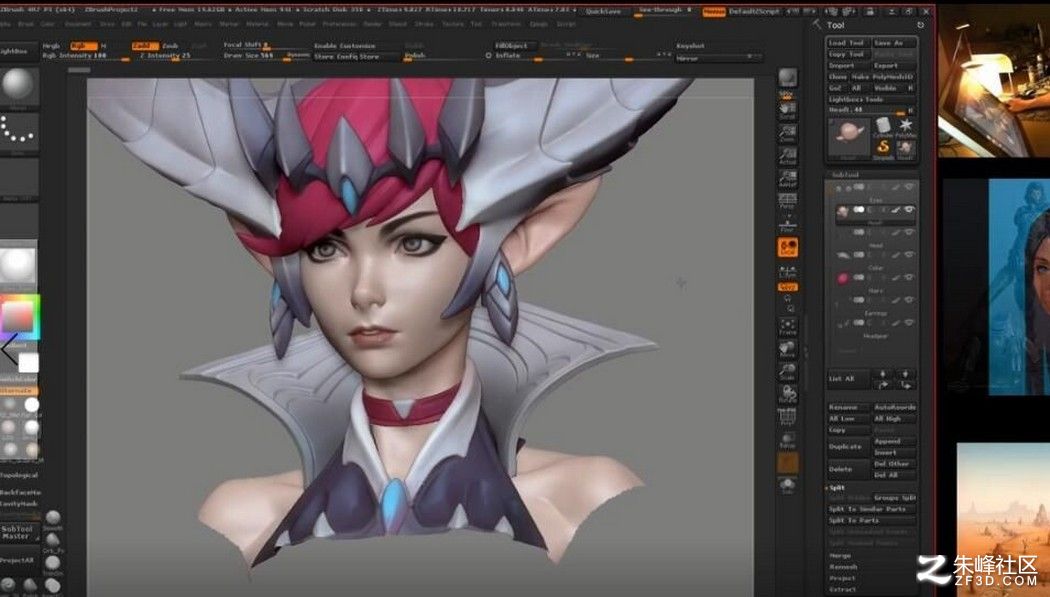Select the Scale view icon
Viewport: 1050px width, 597px height.
click(788, 372)
